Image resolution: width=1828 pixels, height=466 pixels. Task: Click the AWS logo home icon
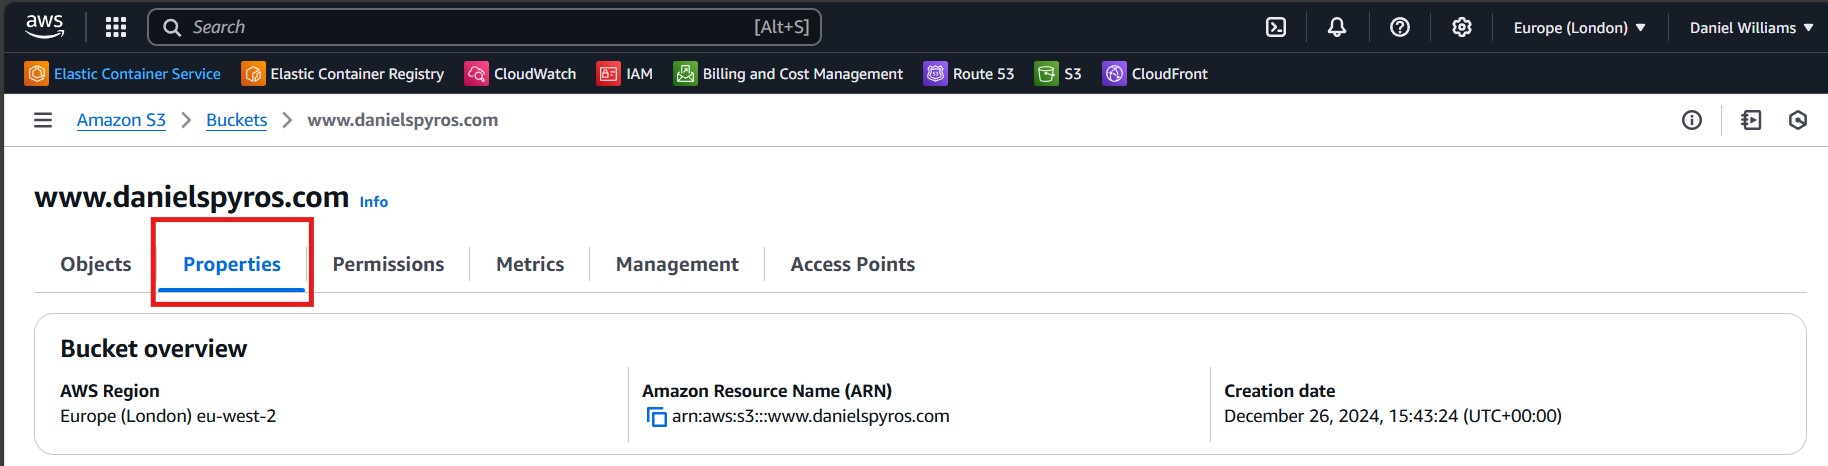point(45,26)
